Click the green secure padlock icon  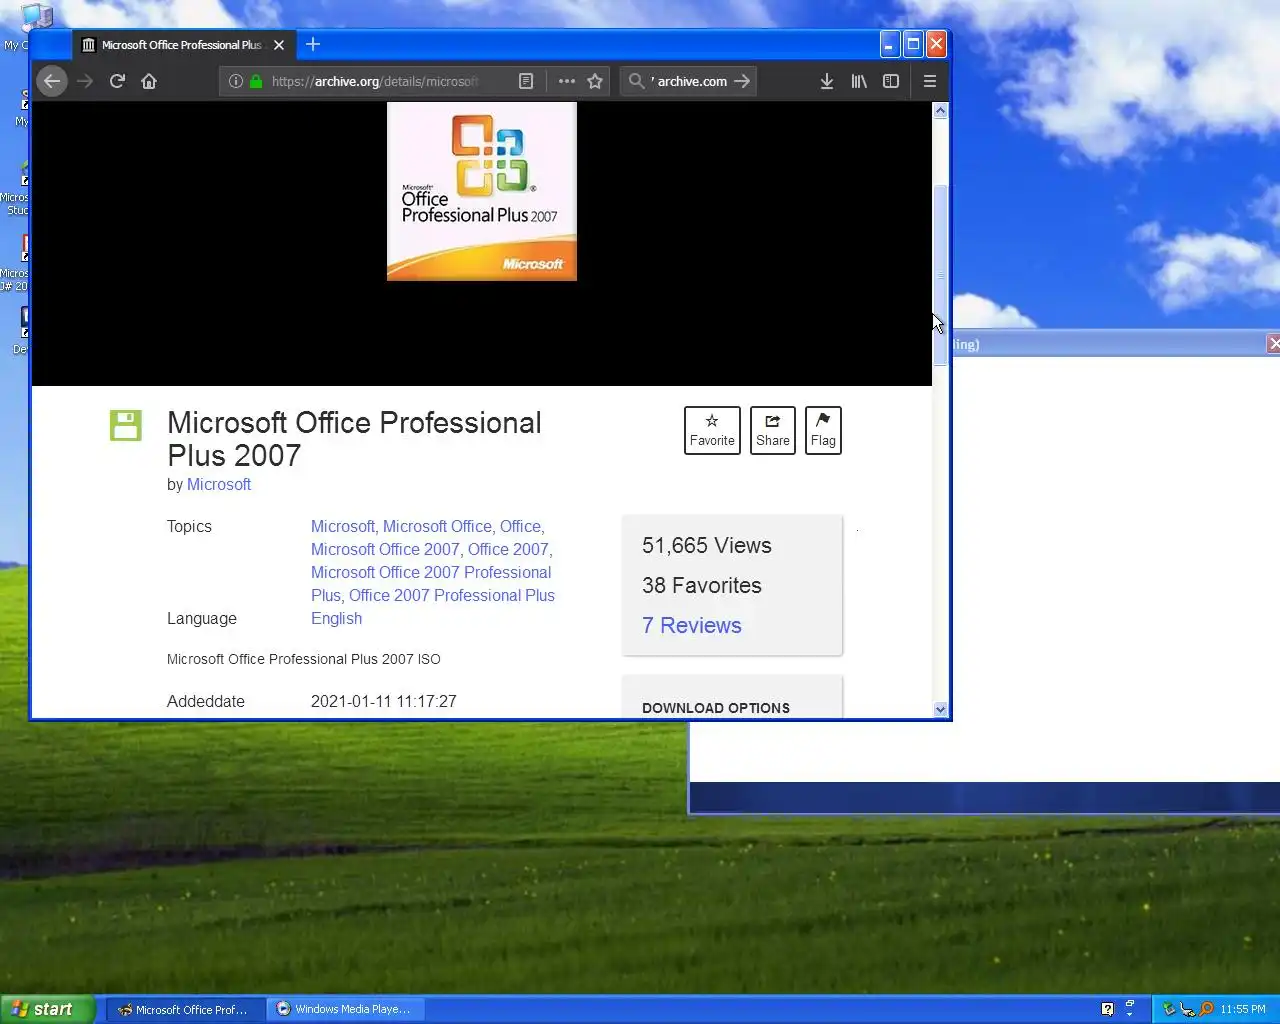256,81
